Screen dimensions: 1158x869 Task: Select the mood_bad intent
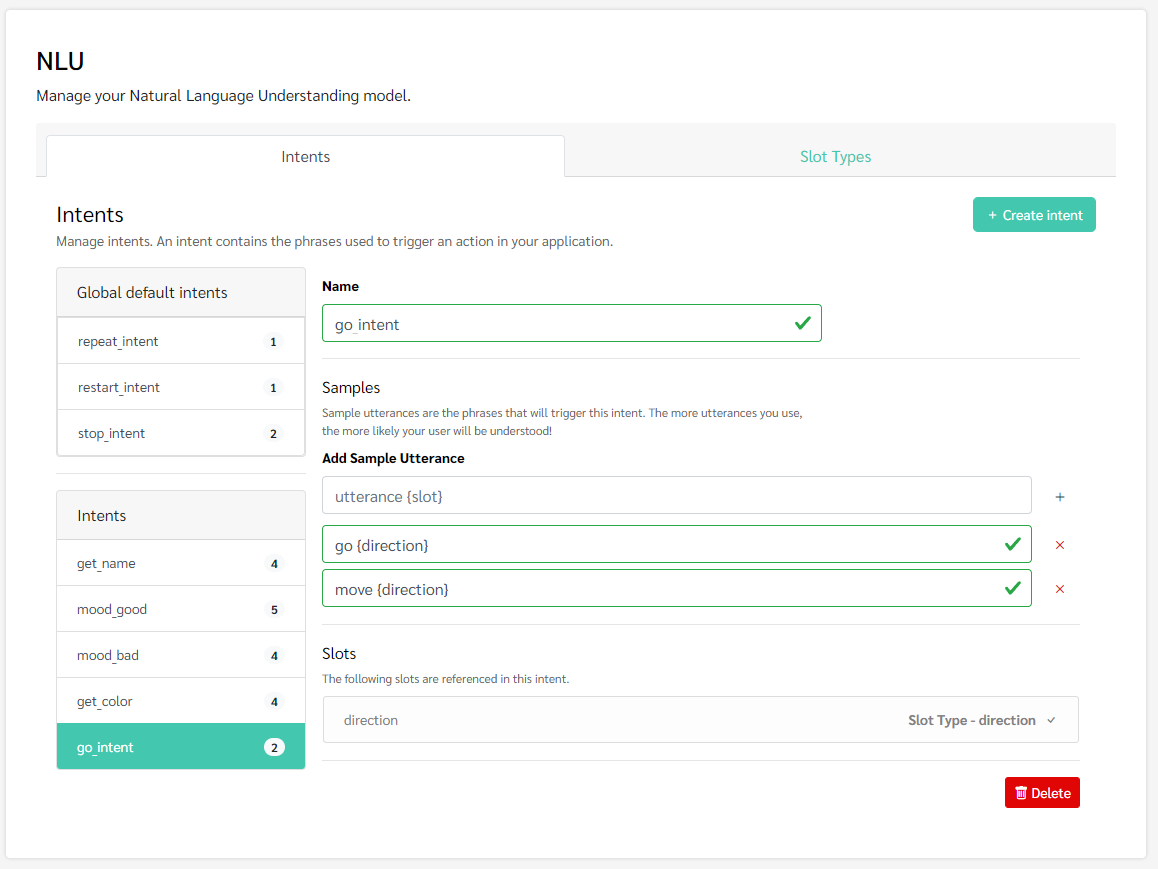coord(181,655)
